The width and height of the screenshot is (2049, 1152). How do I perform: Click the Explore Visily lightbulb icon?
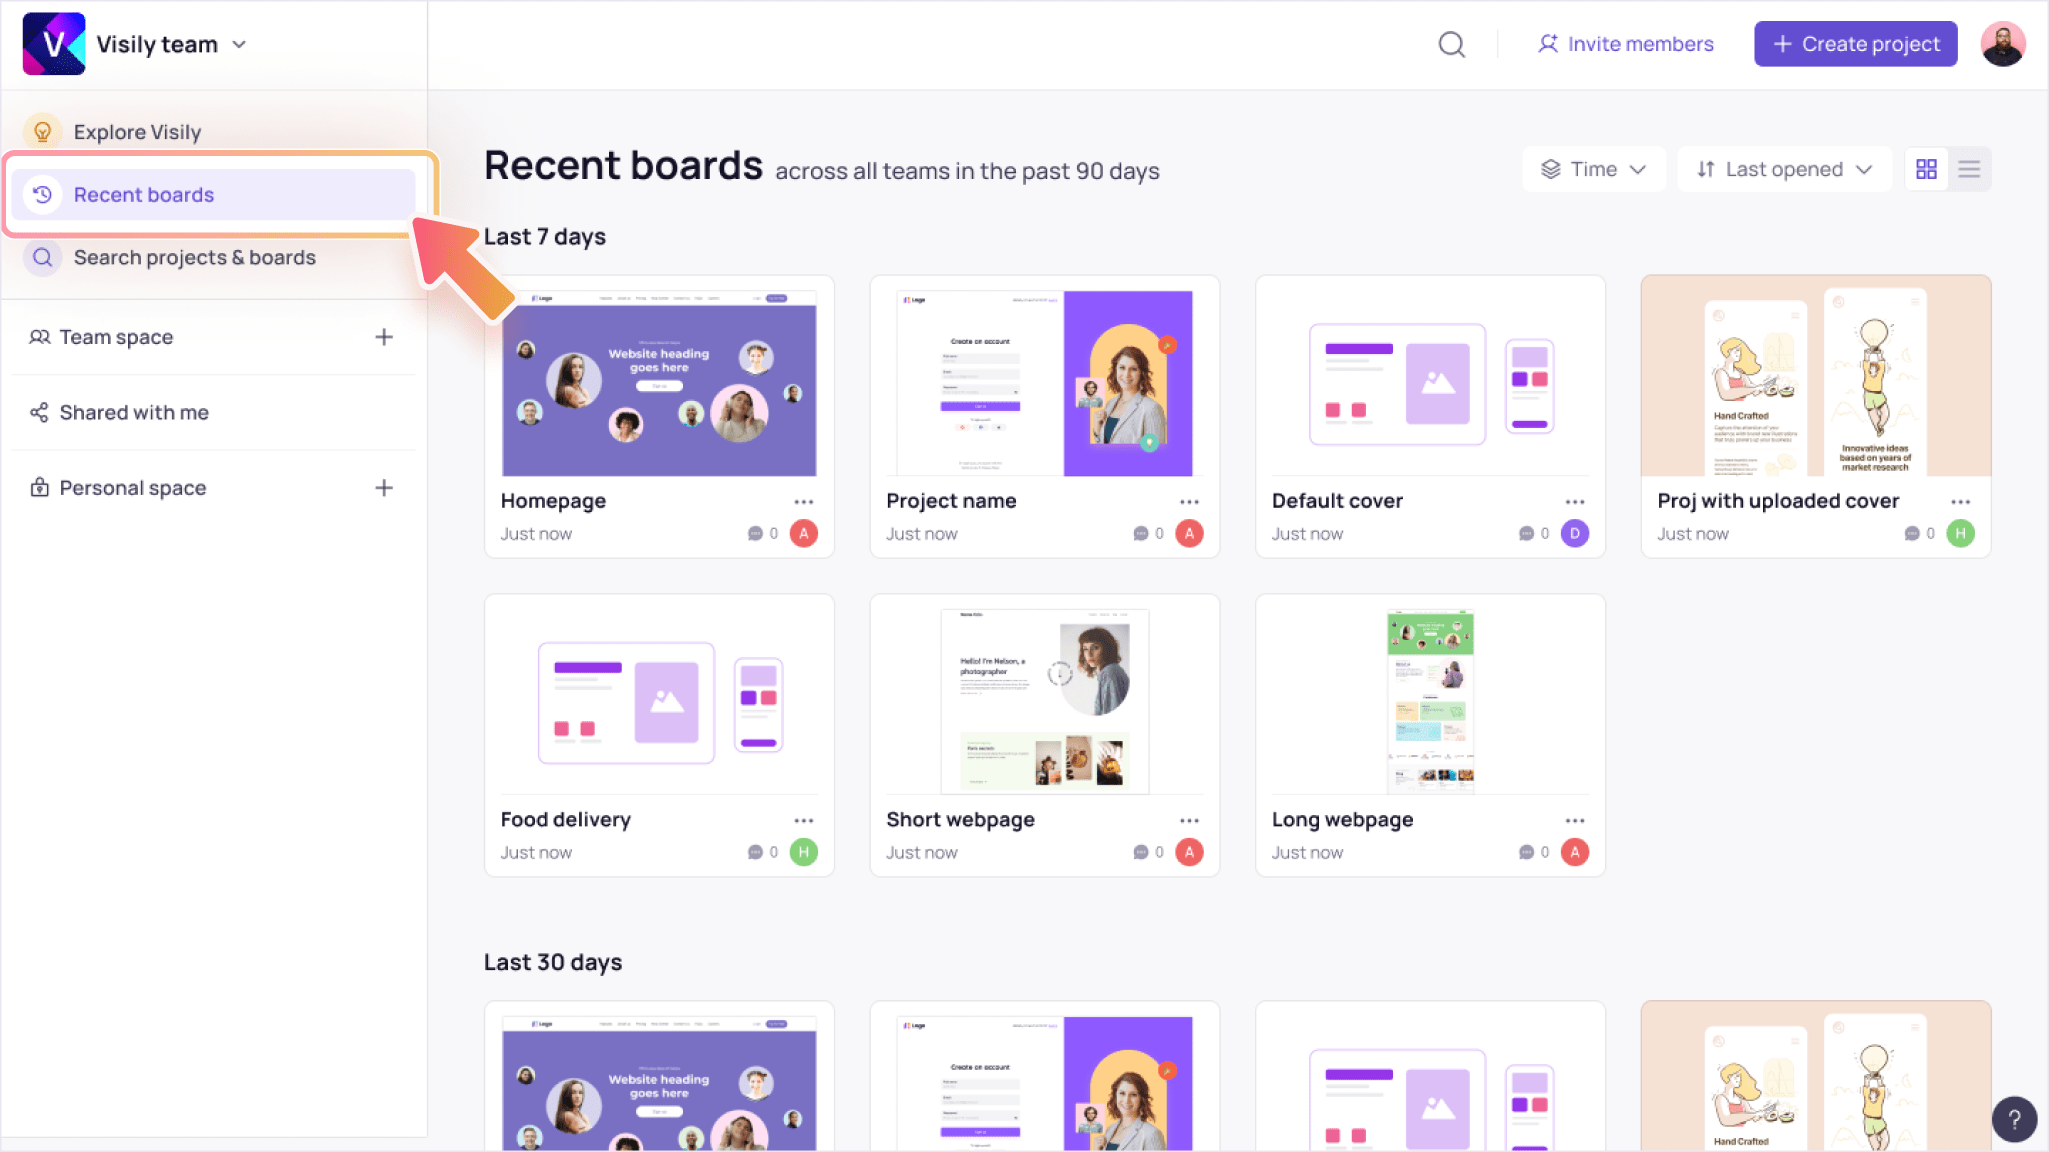coord(42,129)
